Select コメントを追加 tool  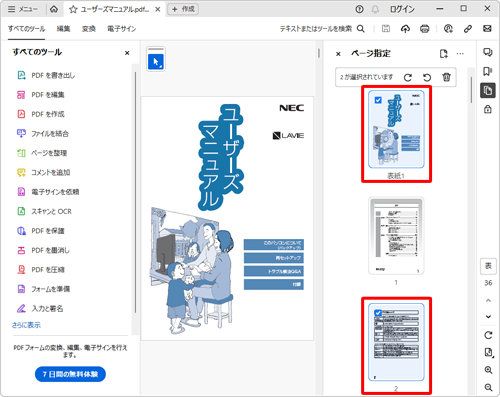[x=43, y=172]
